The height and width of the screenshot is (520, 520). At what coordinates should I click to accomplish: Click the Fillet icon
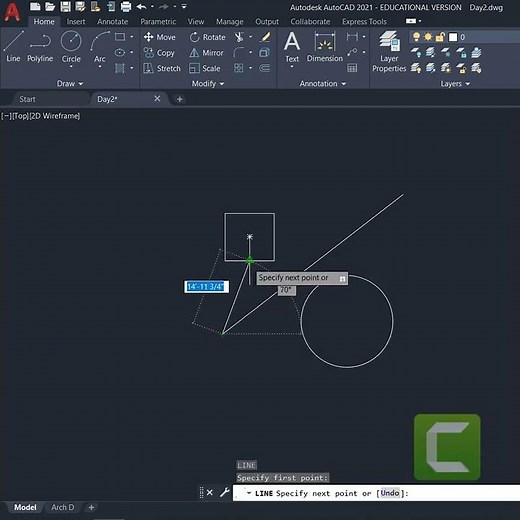pos(239,52)
